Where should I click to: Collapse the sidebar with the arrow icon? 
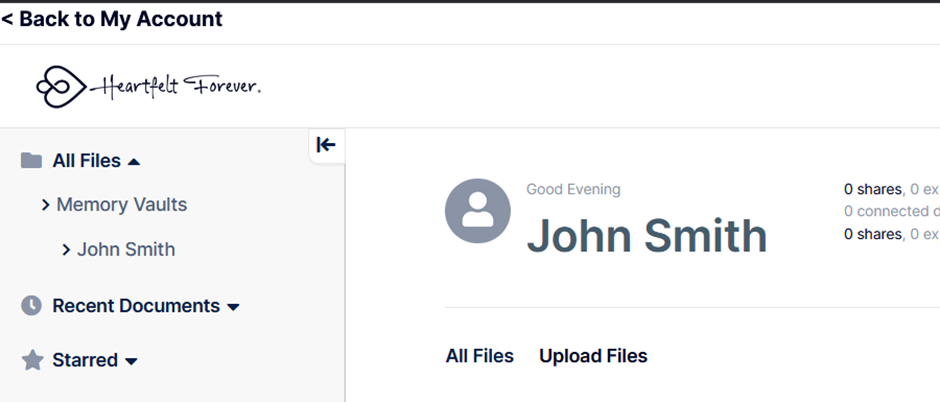tap(326, 145)
